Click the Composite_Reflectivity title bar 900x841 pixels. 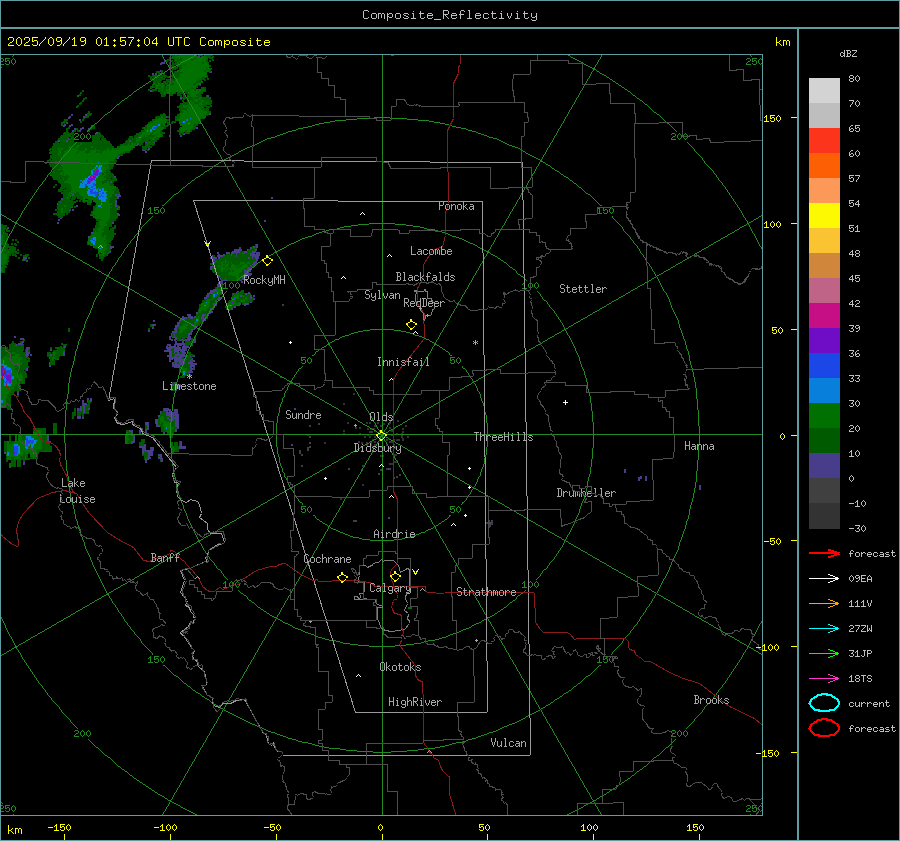point(449,14)
